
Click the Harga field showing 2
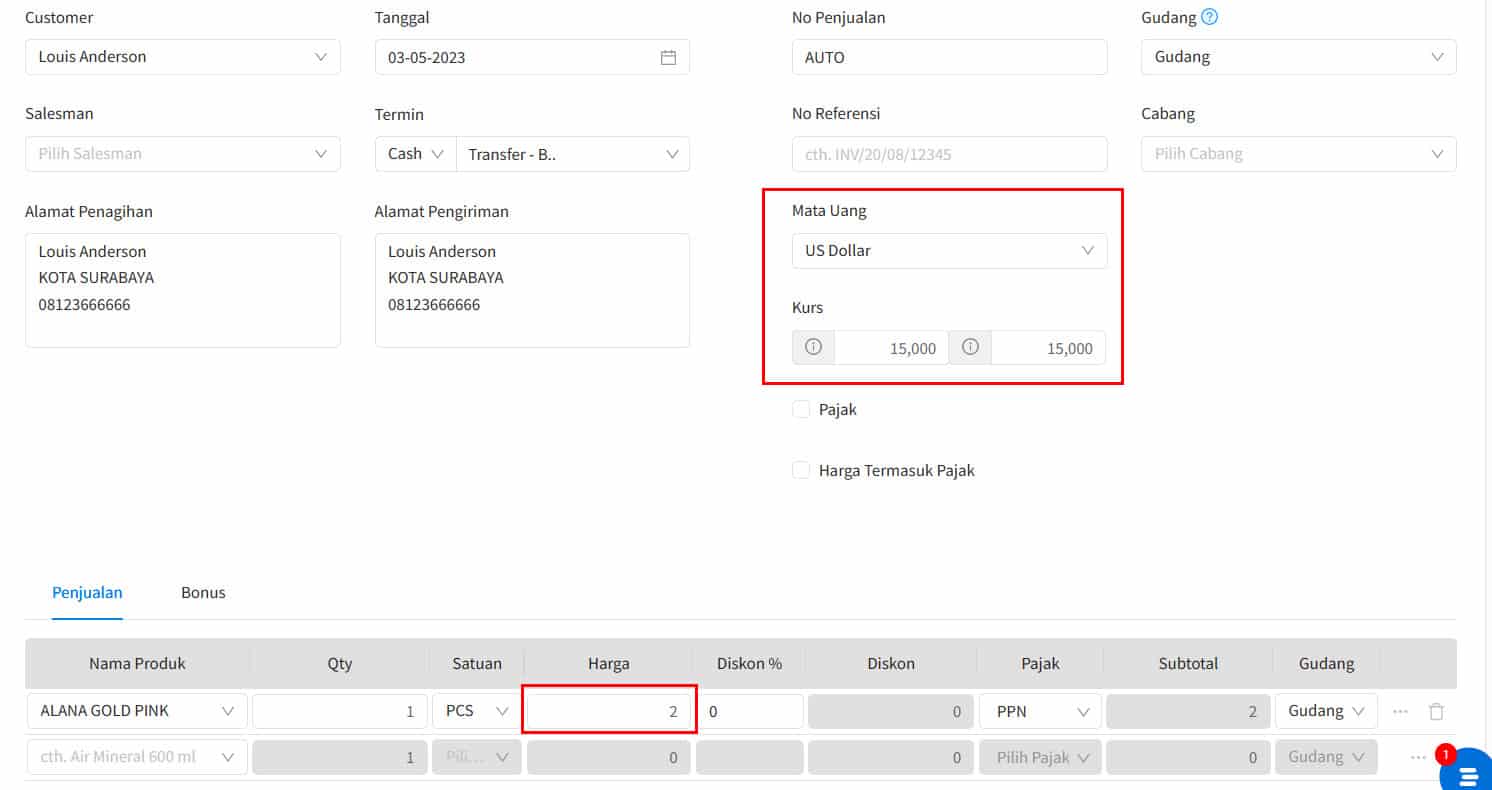click(x=609, y=711)
